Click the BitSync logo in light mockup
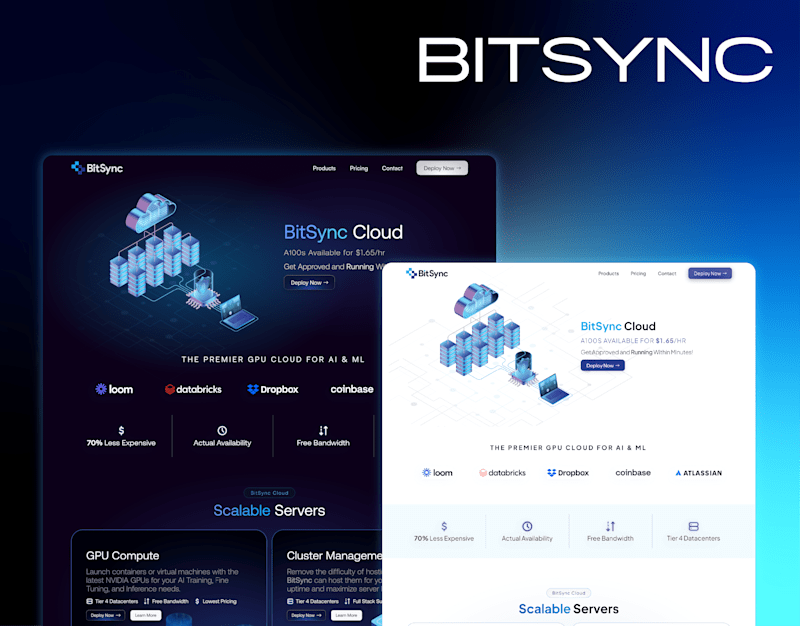800x626 pixels. pos(427,273)
